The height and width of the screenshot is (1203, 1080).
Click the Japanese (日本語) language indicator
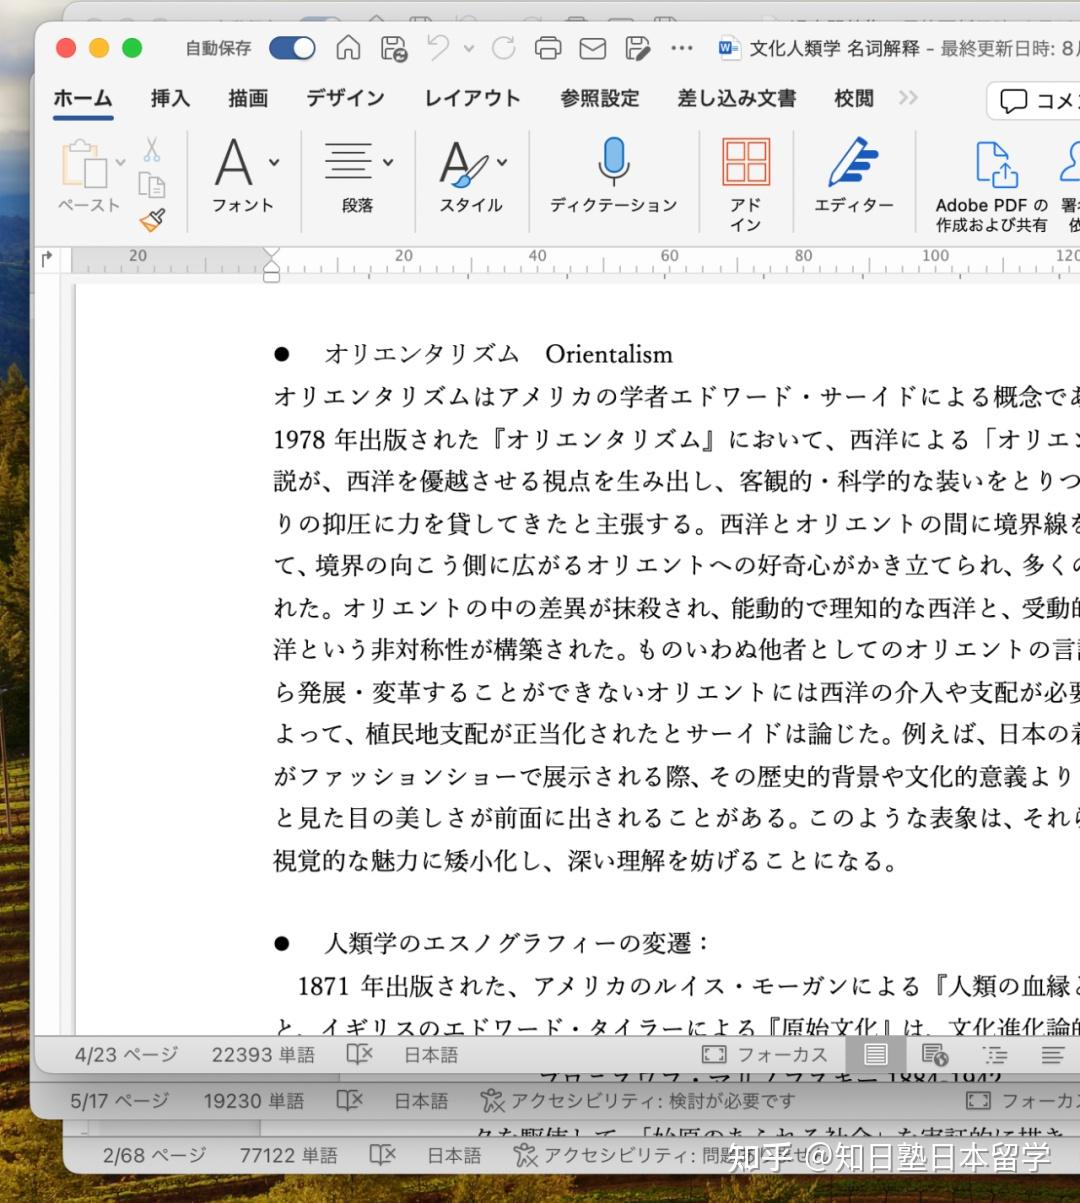pos(430,1054)
